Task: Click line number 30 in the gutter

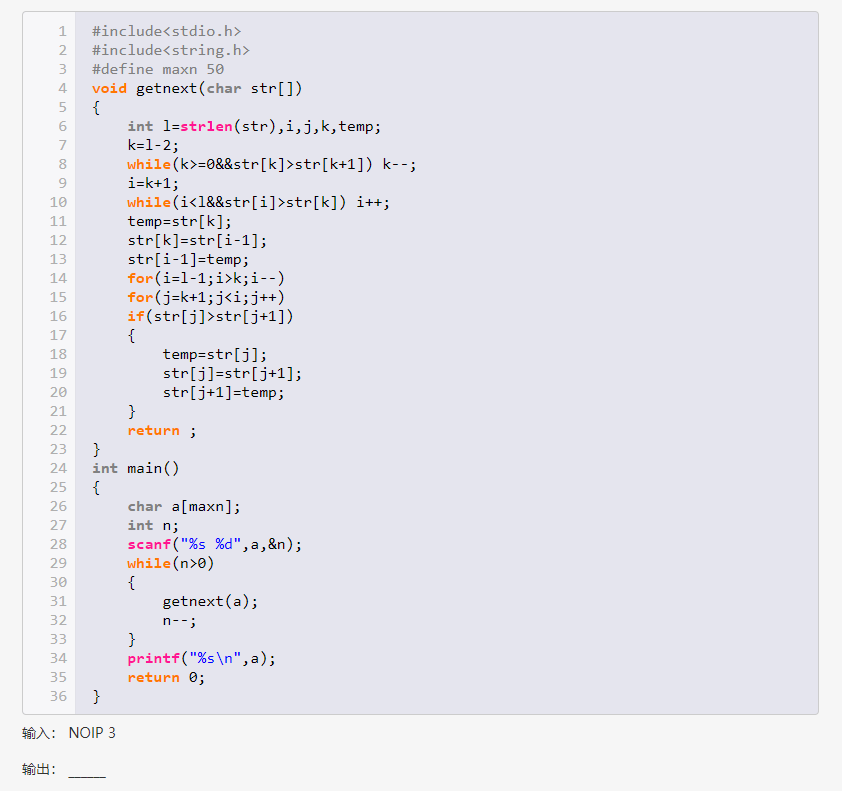Action: [x=58, y=582]
